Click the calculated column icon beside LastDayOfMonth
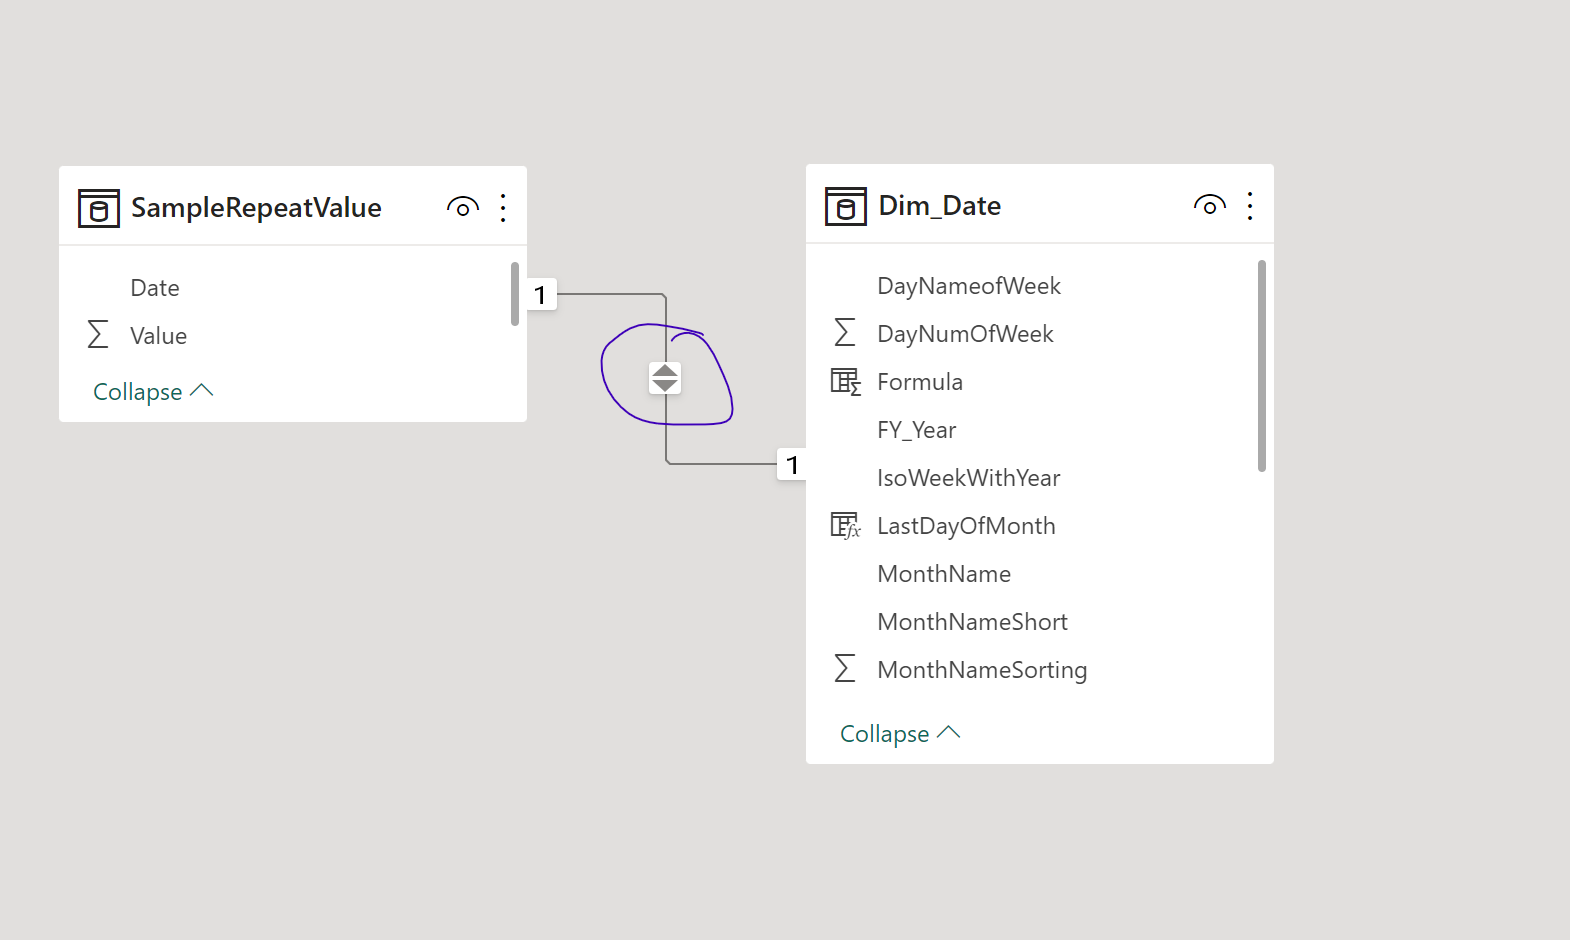 point(846,526)
